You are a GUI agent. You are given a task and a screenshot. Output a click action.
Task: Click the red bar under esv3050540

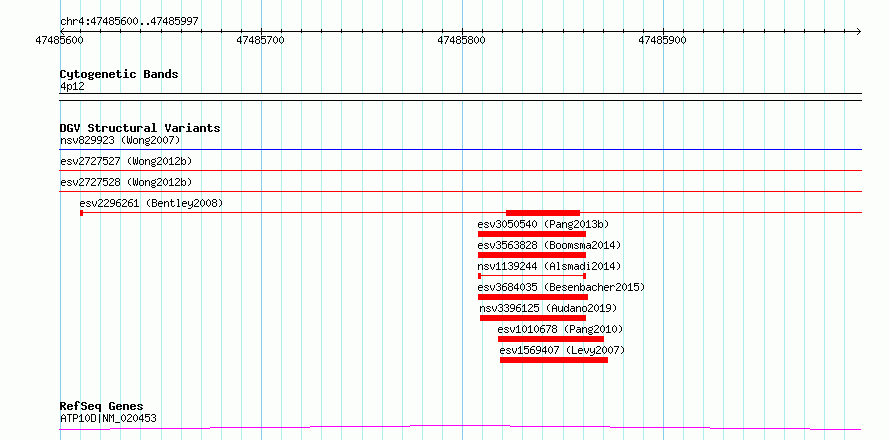532,234
